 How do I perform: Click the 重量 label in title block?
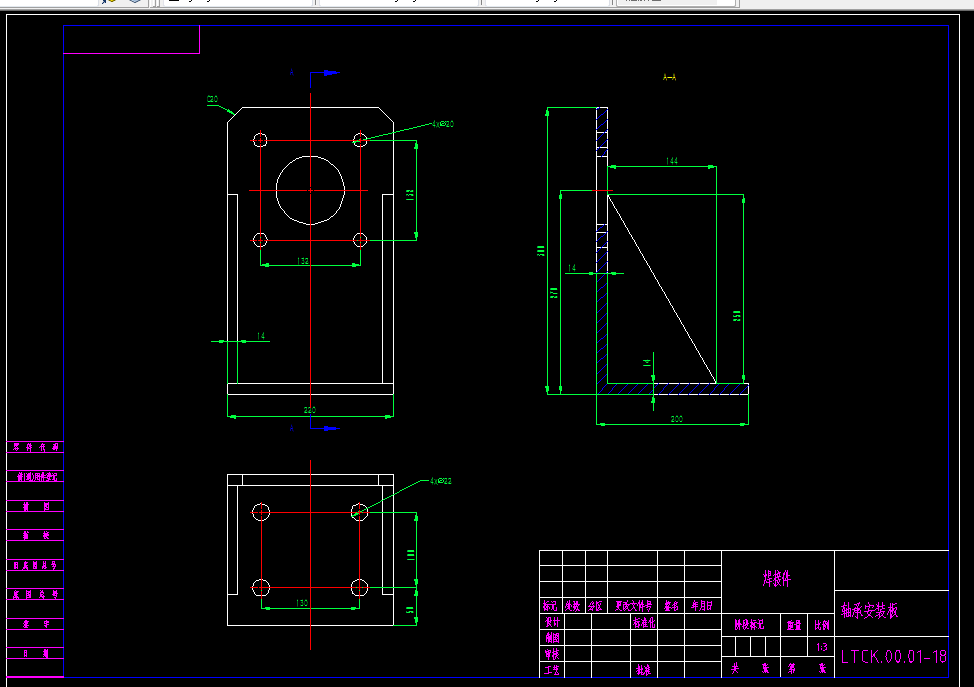point(794,626)
